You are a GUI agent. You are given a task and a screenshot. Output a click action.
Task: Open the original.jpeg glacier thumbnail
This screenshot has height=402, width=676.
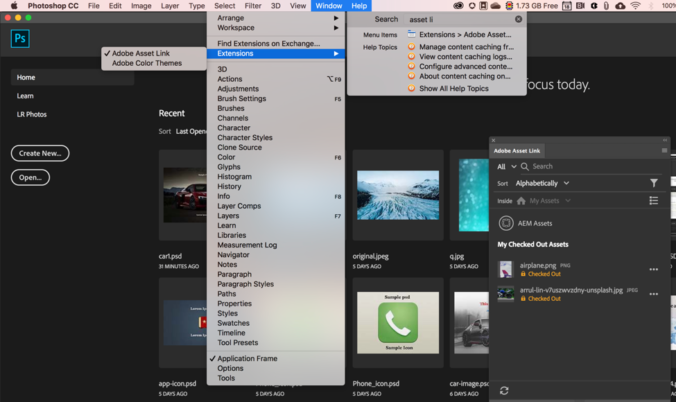point(398,195)
